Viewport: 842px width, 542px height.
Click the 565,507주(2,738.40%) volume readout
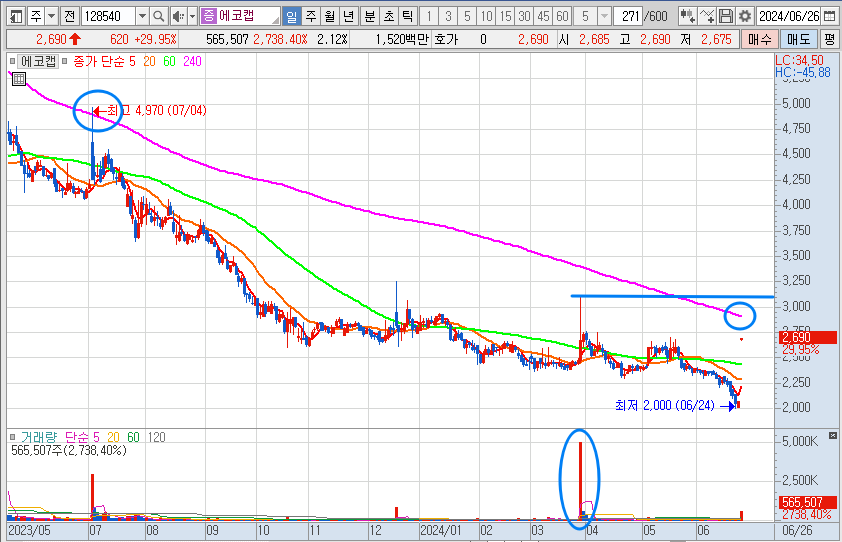(69, 450)
